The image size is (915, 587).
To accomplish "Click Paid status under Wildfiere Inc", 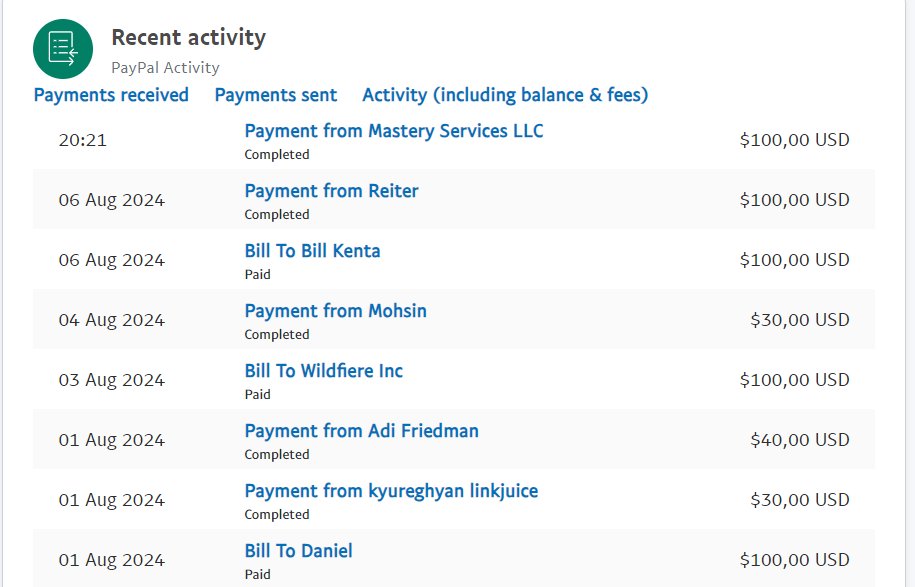I will [x=257, y=394].
